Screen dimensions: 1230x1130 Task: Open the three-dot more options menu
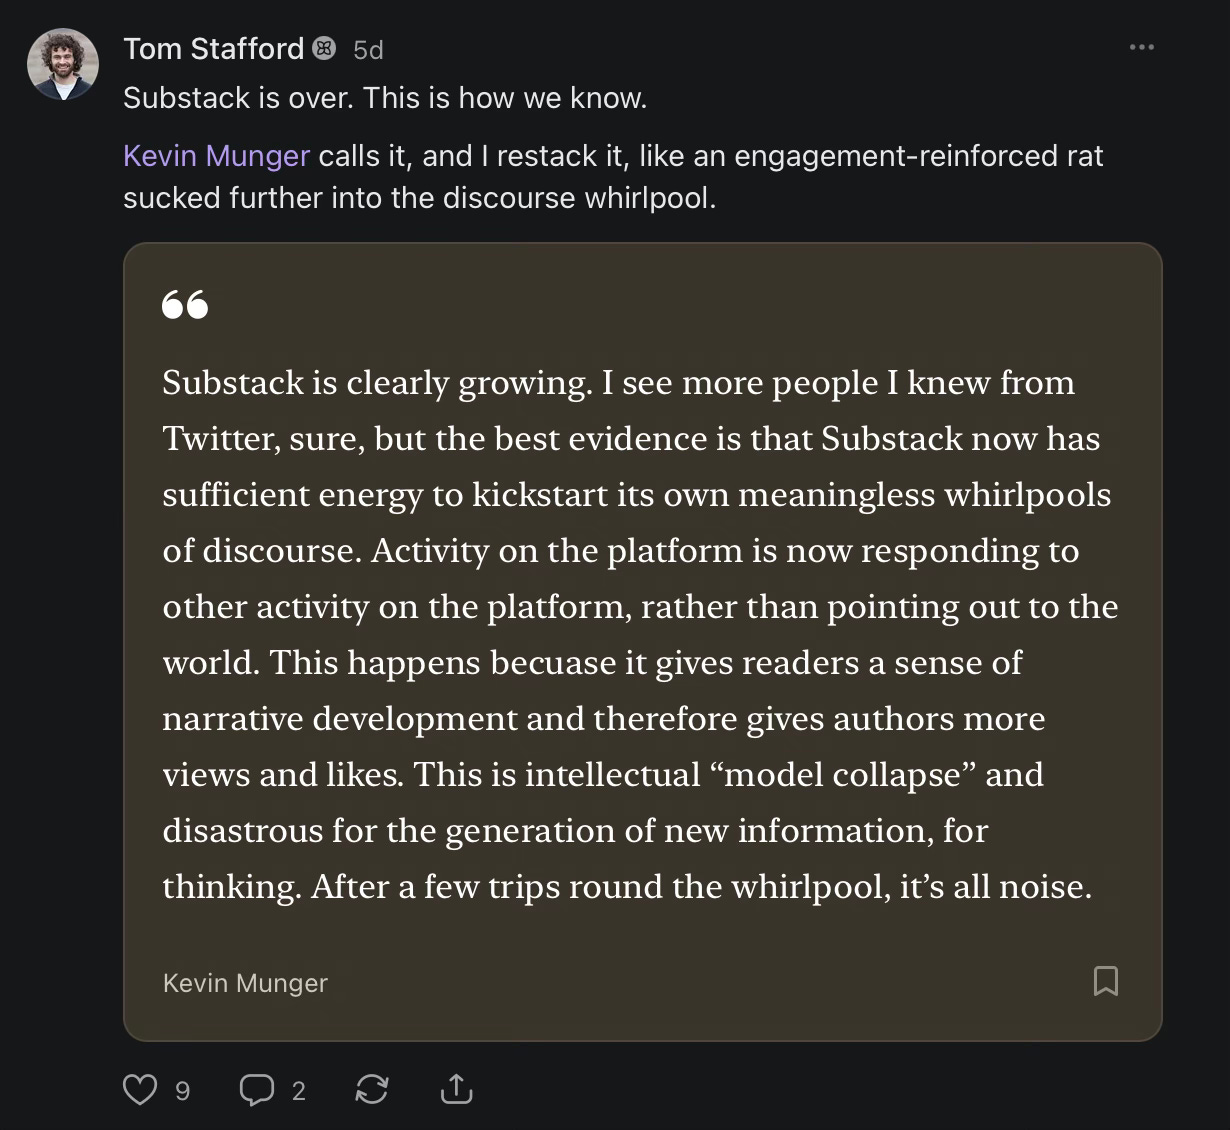[1141, 48]
